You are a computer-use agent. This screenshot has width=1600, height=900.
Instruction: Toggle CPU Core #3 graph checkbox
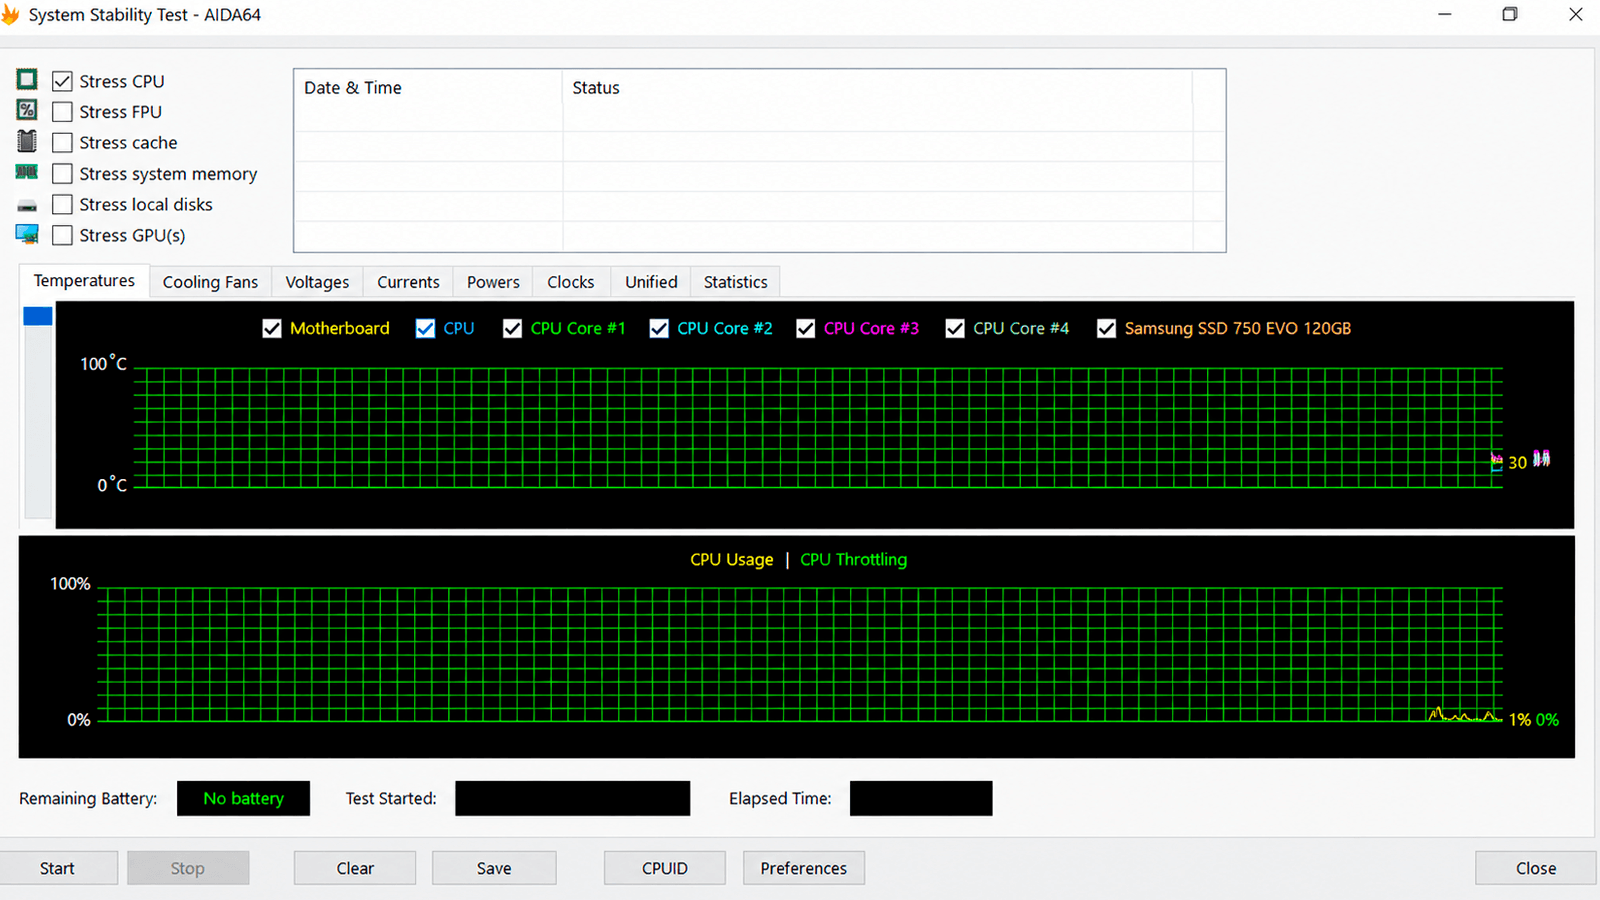(x=805, y=328)
